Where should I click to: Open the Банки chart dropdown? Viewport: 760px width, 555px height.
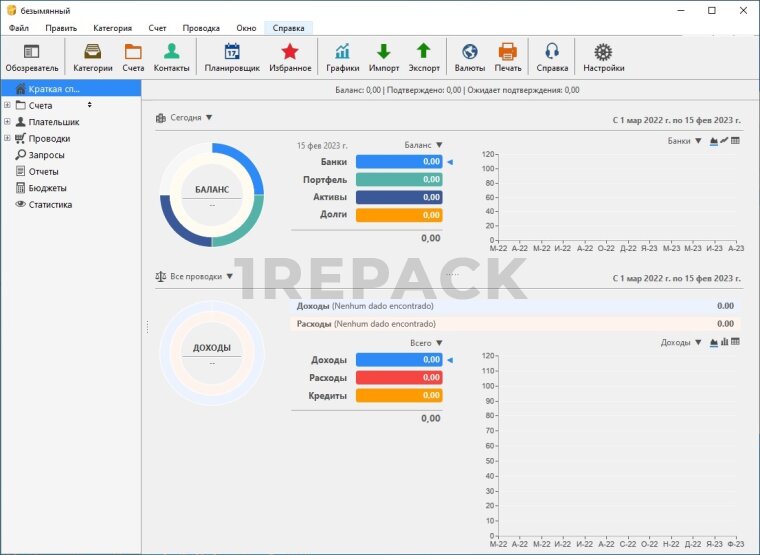[685, 141]
